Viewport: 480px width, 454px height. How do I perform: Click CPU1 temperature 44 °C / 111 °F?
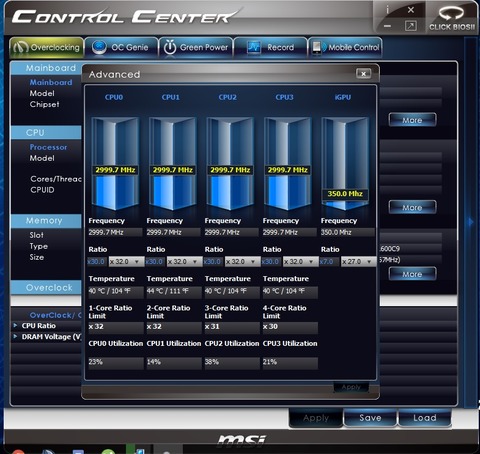[x=174, y=291]
